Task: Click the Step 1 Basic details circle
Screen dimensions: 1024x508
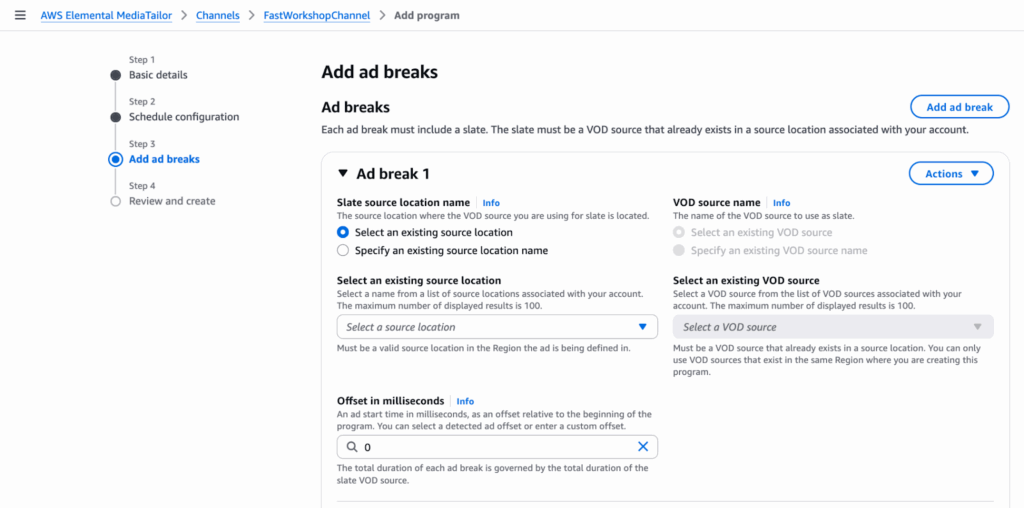Action: pyautogui.click(x=116, y=75)
